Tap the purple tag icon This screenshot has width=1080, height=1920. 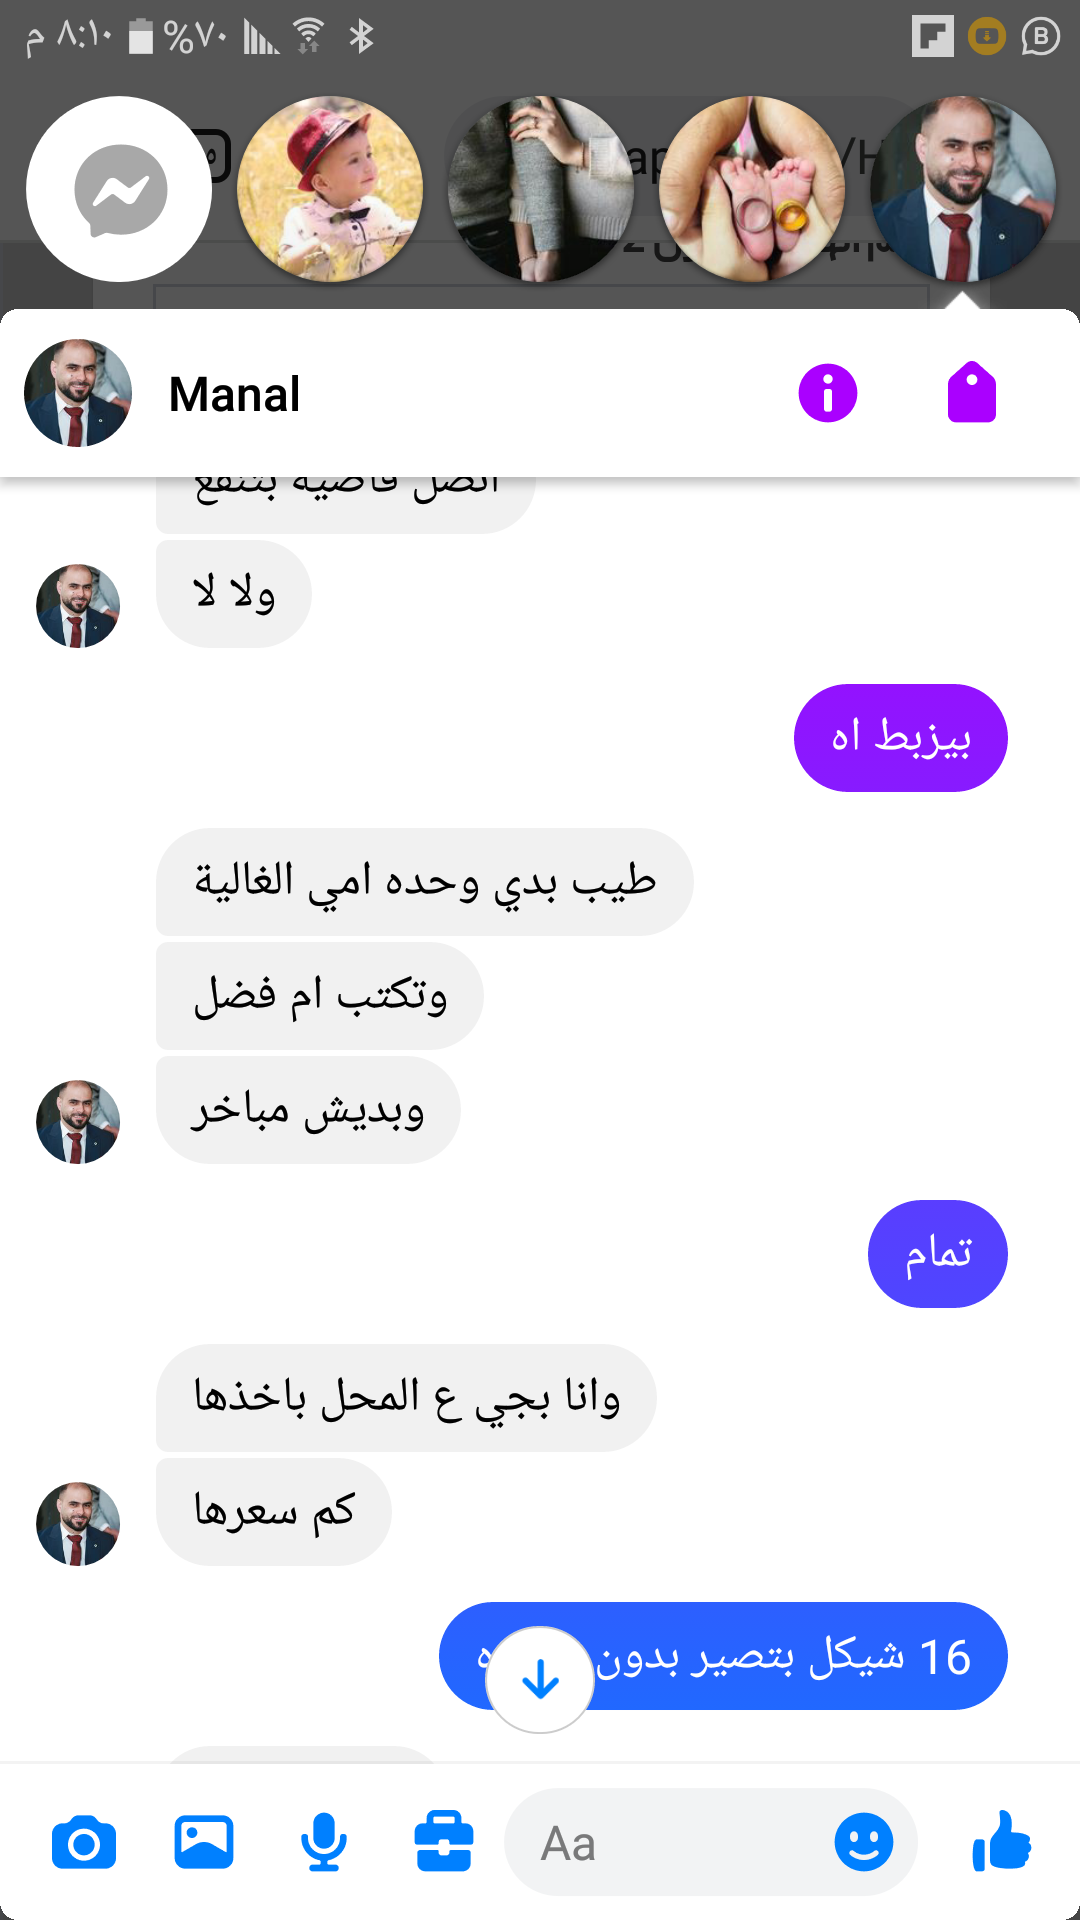(972, 393)
